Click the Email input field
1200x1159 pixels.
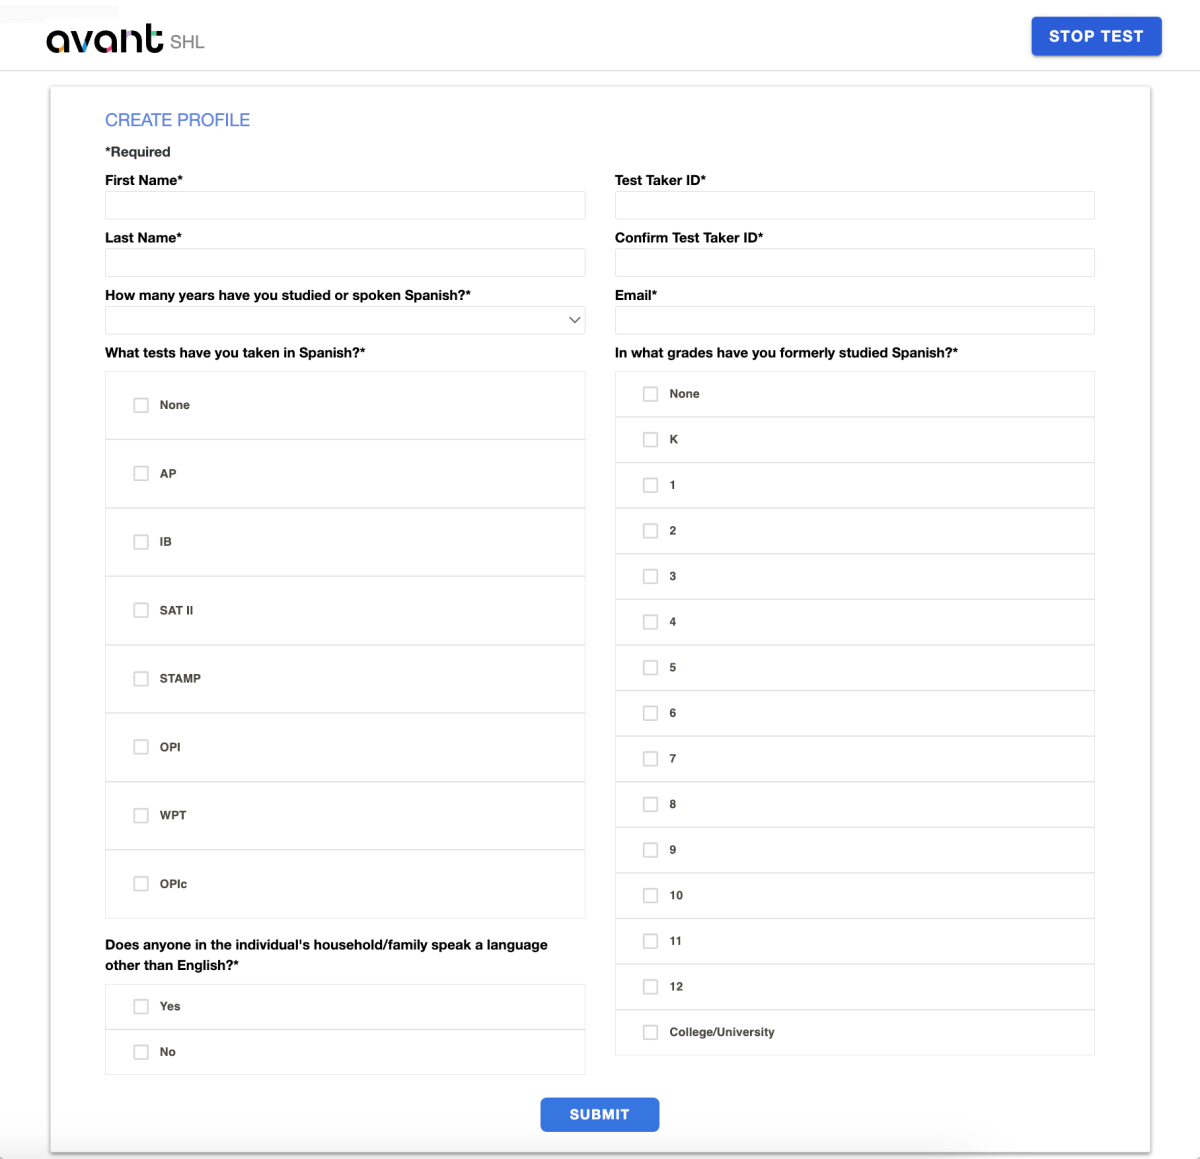855,320
